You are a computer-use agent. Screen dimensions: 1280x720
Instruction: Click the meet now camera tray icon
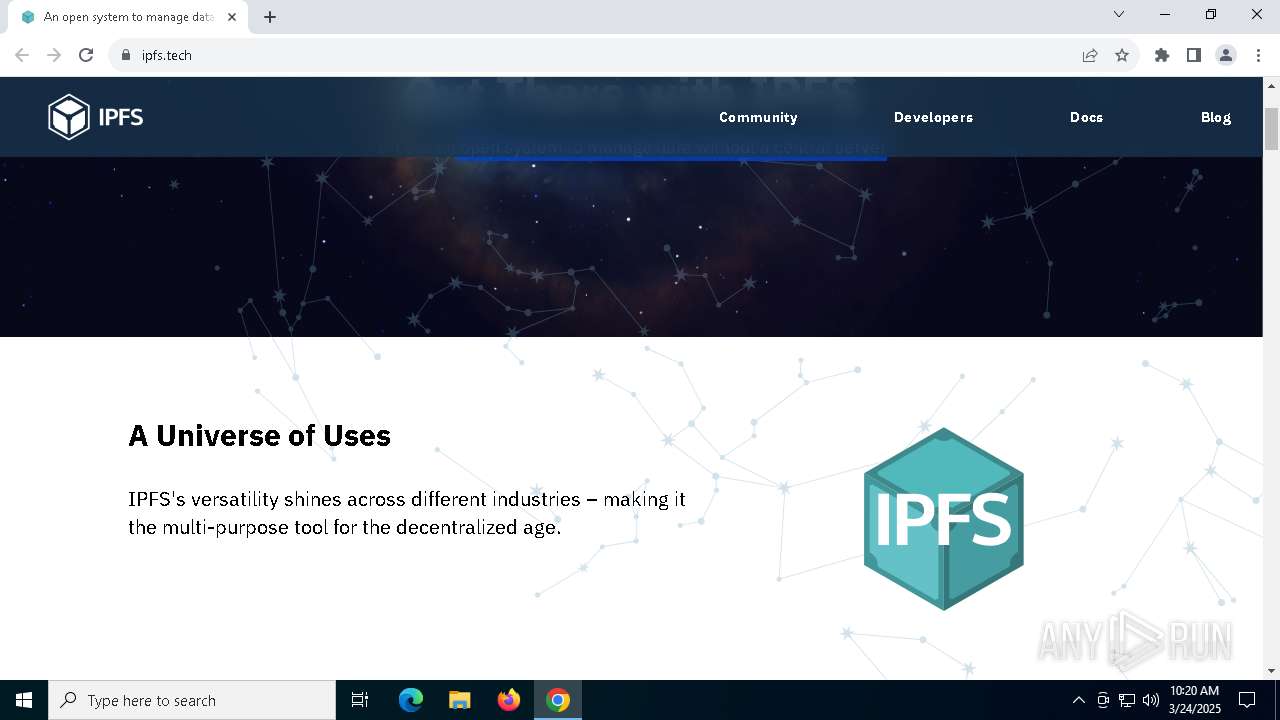[x=1103, y=700]
